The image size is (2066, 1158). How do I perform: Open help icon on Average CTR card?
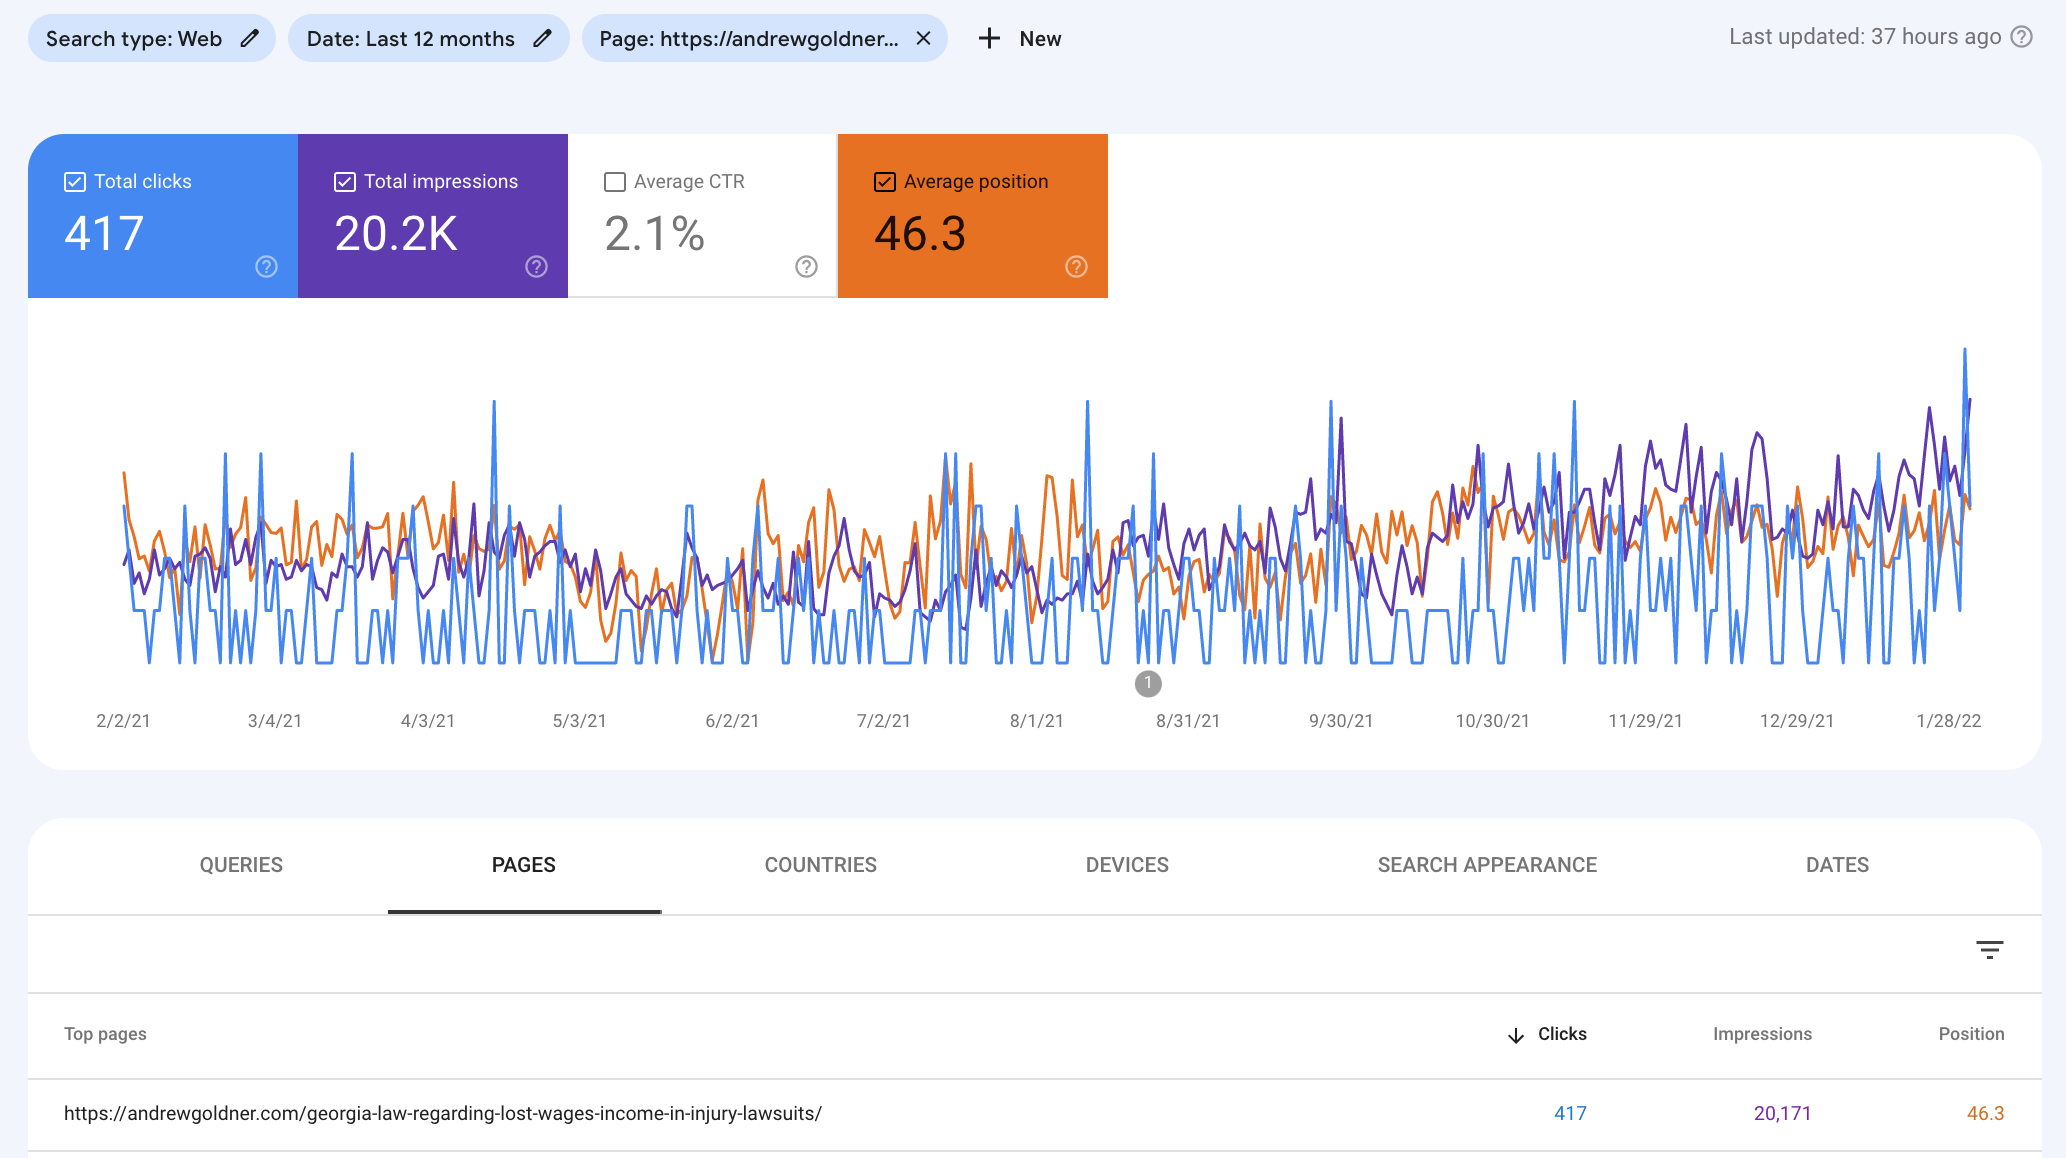[x=806, y=266]
